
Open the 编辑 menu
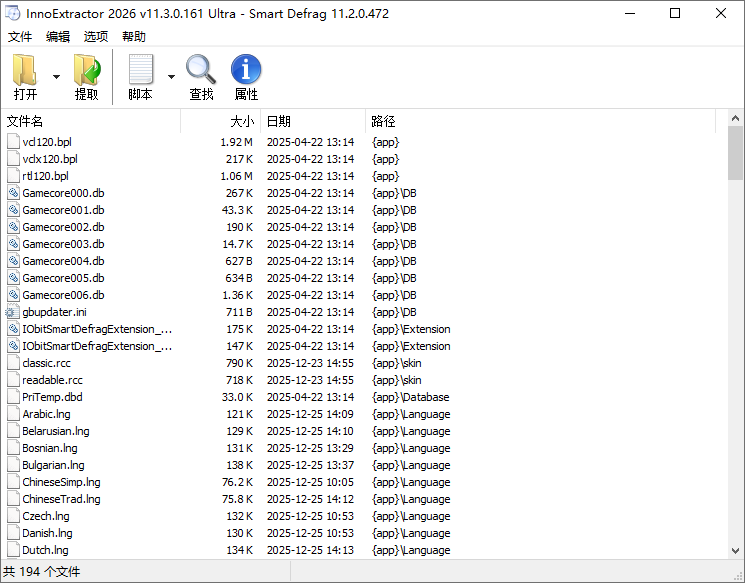point(58,37)
